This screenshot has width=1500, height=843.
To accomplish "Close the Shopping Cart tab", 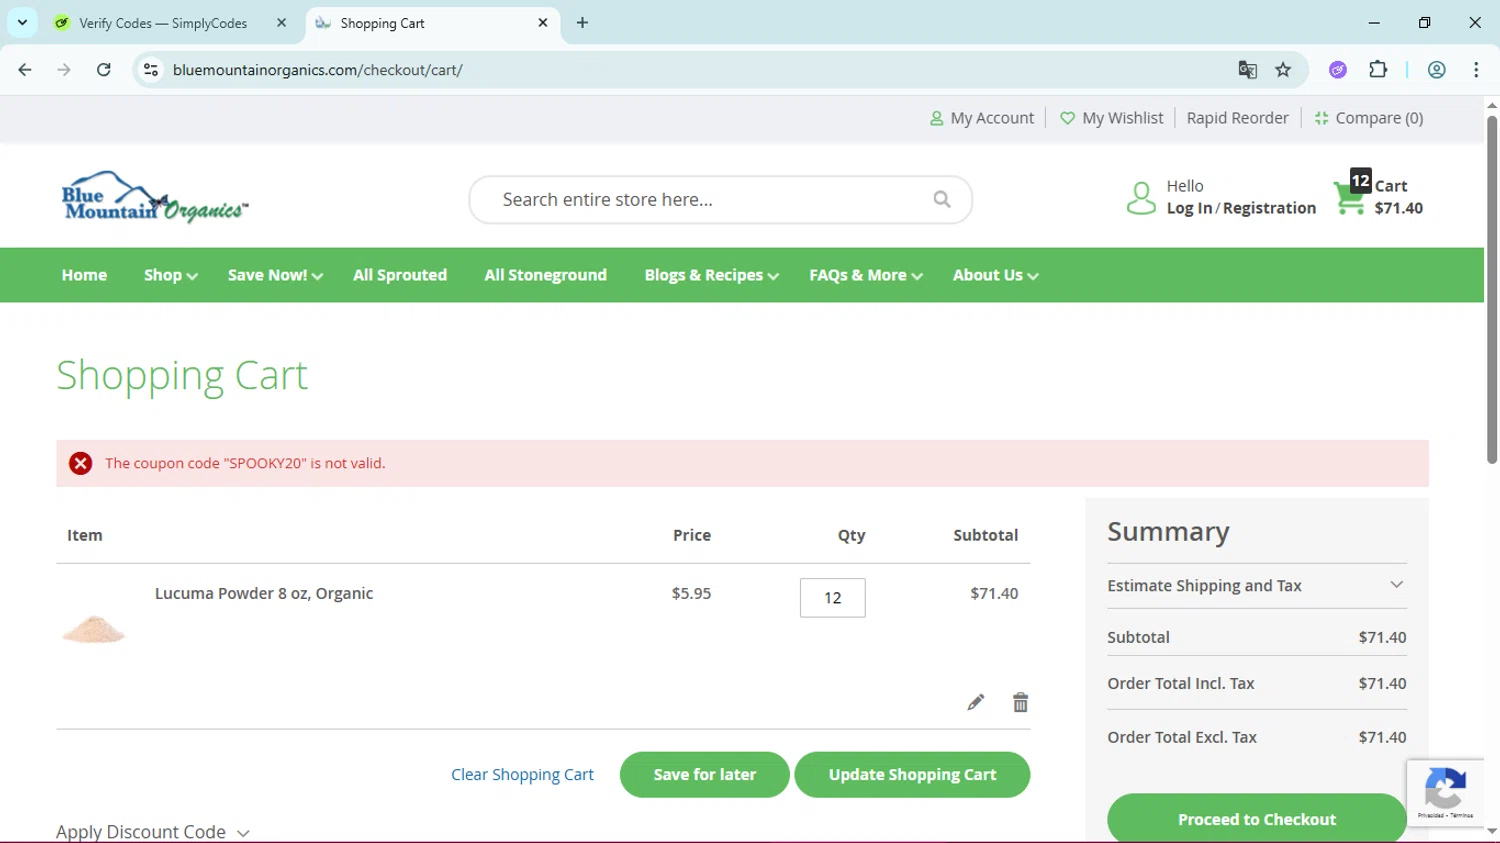I will (x=543, y=23).
